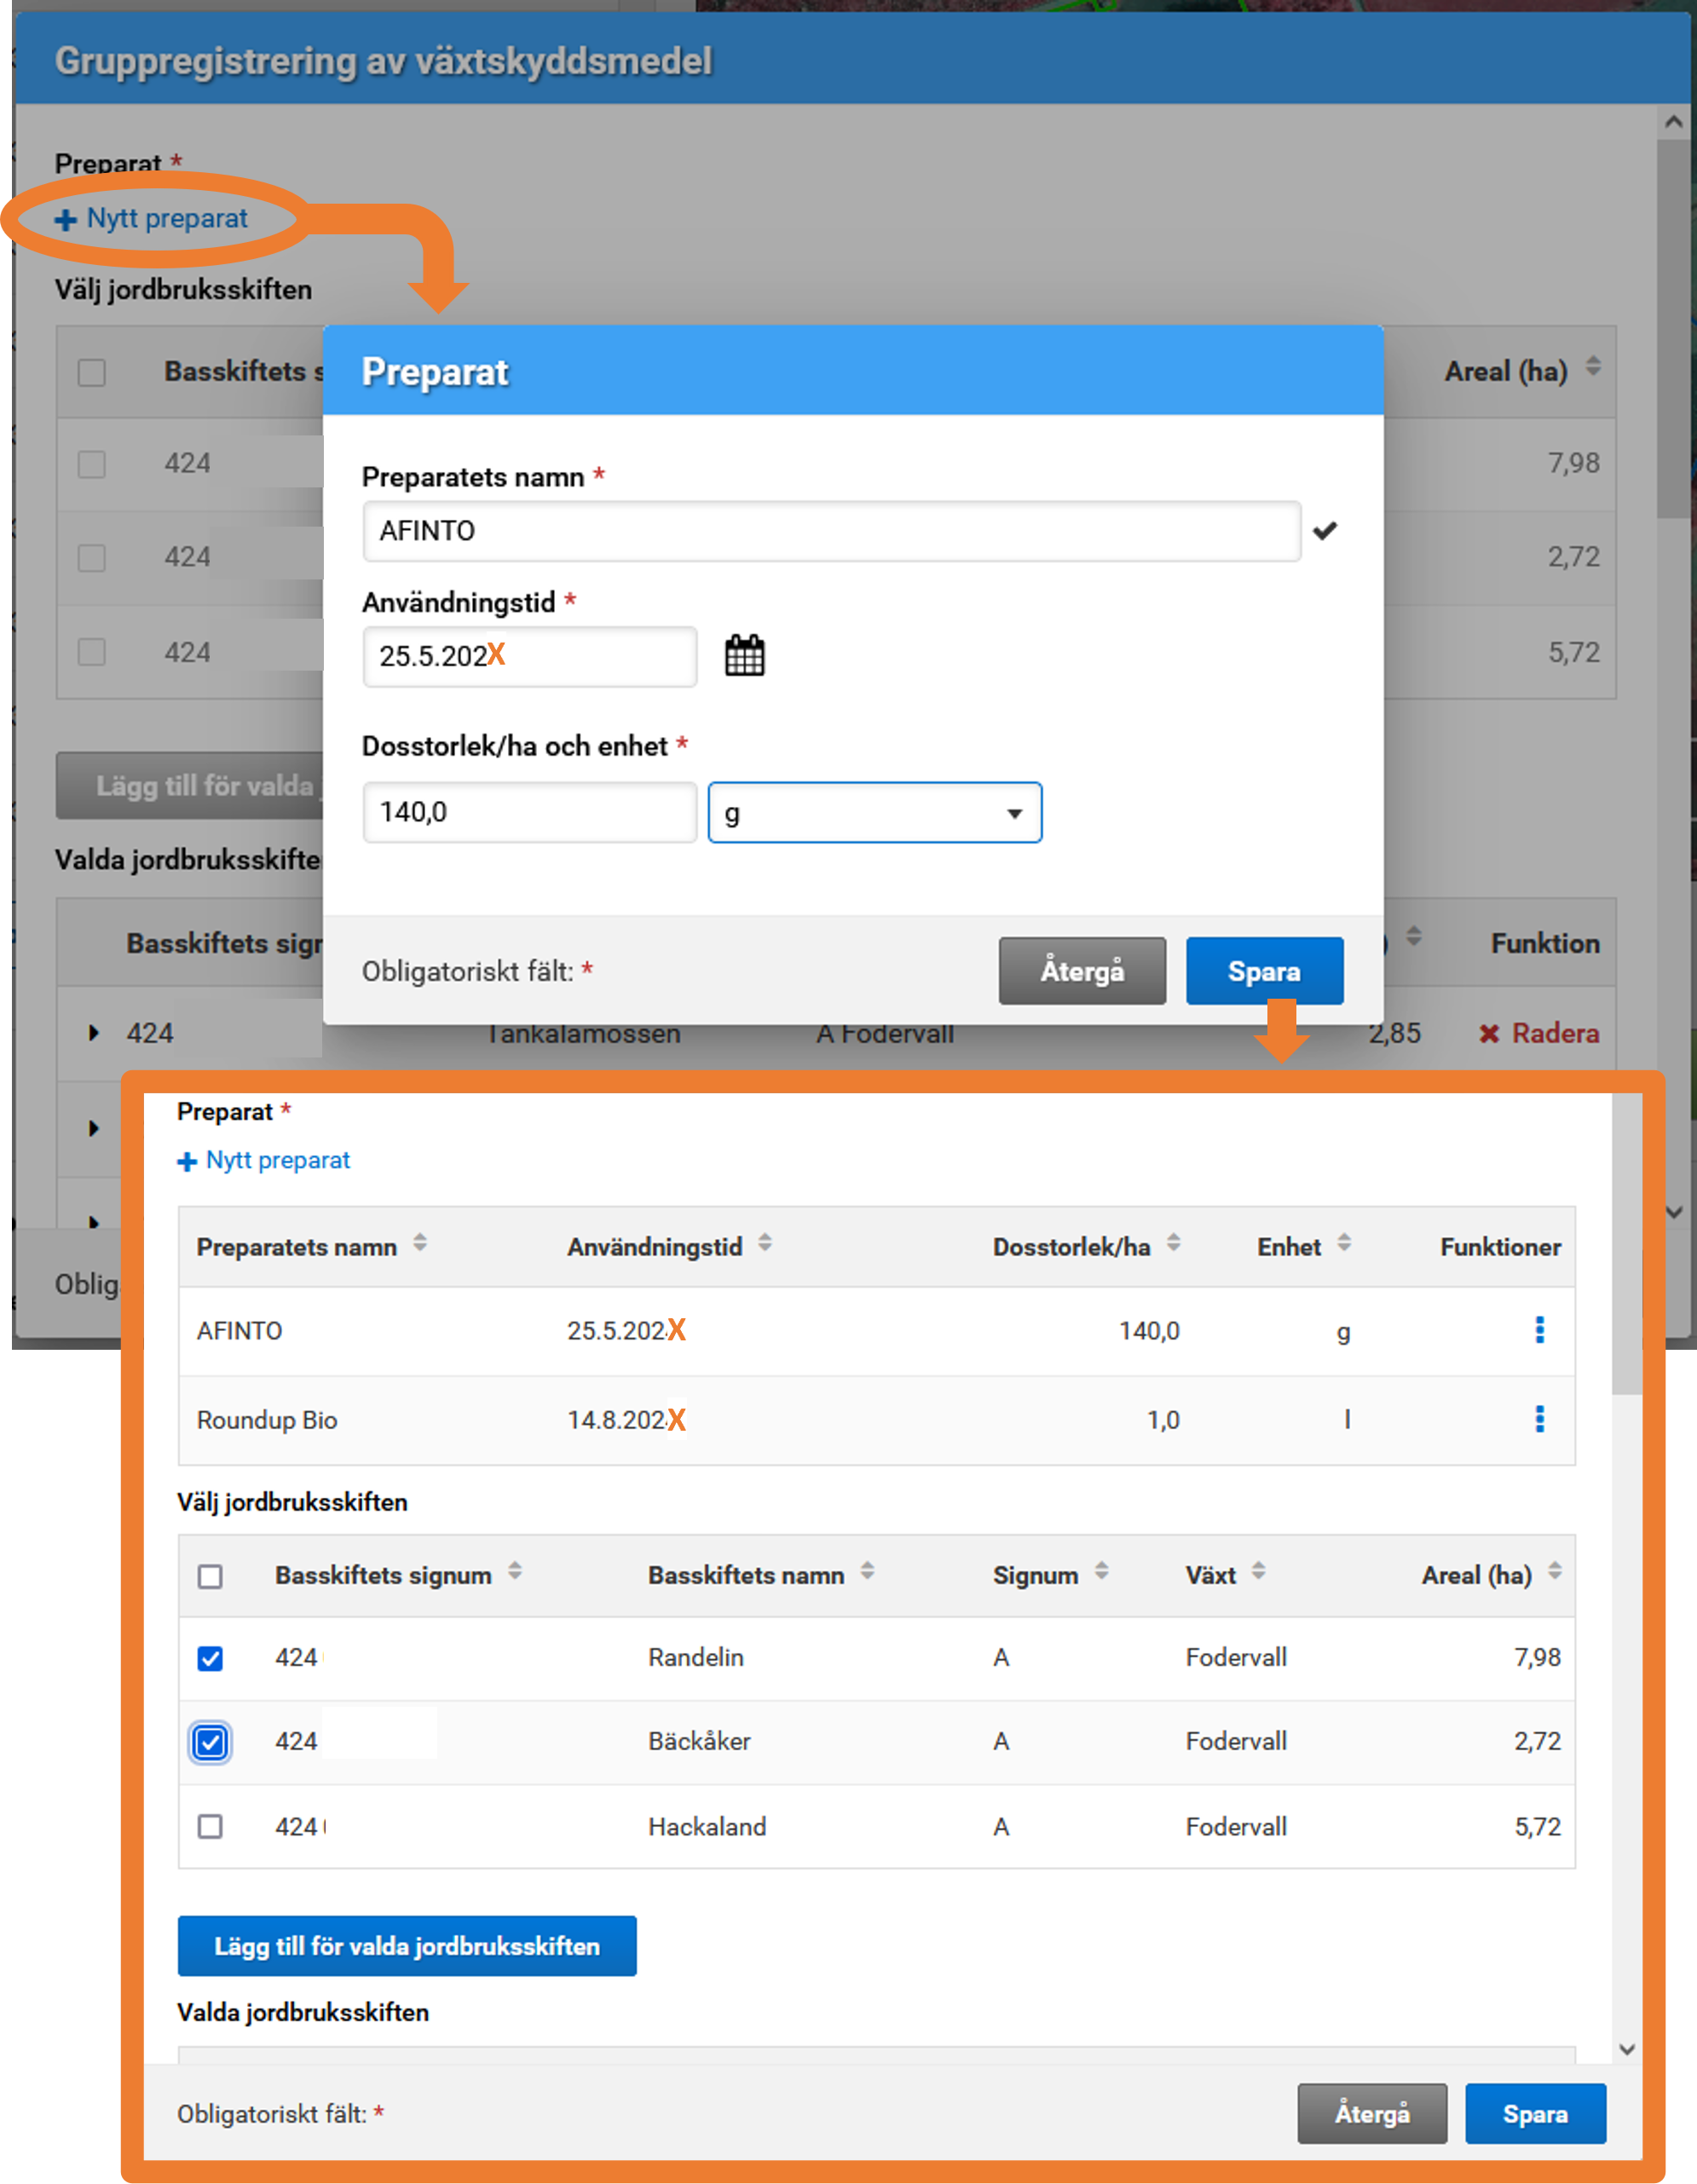This screenshot has width=1697, height=2184.
Task: Open the AFINTO row three-dot functions menu
Action: tap(1539, 1330)
